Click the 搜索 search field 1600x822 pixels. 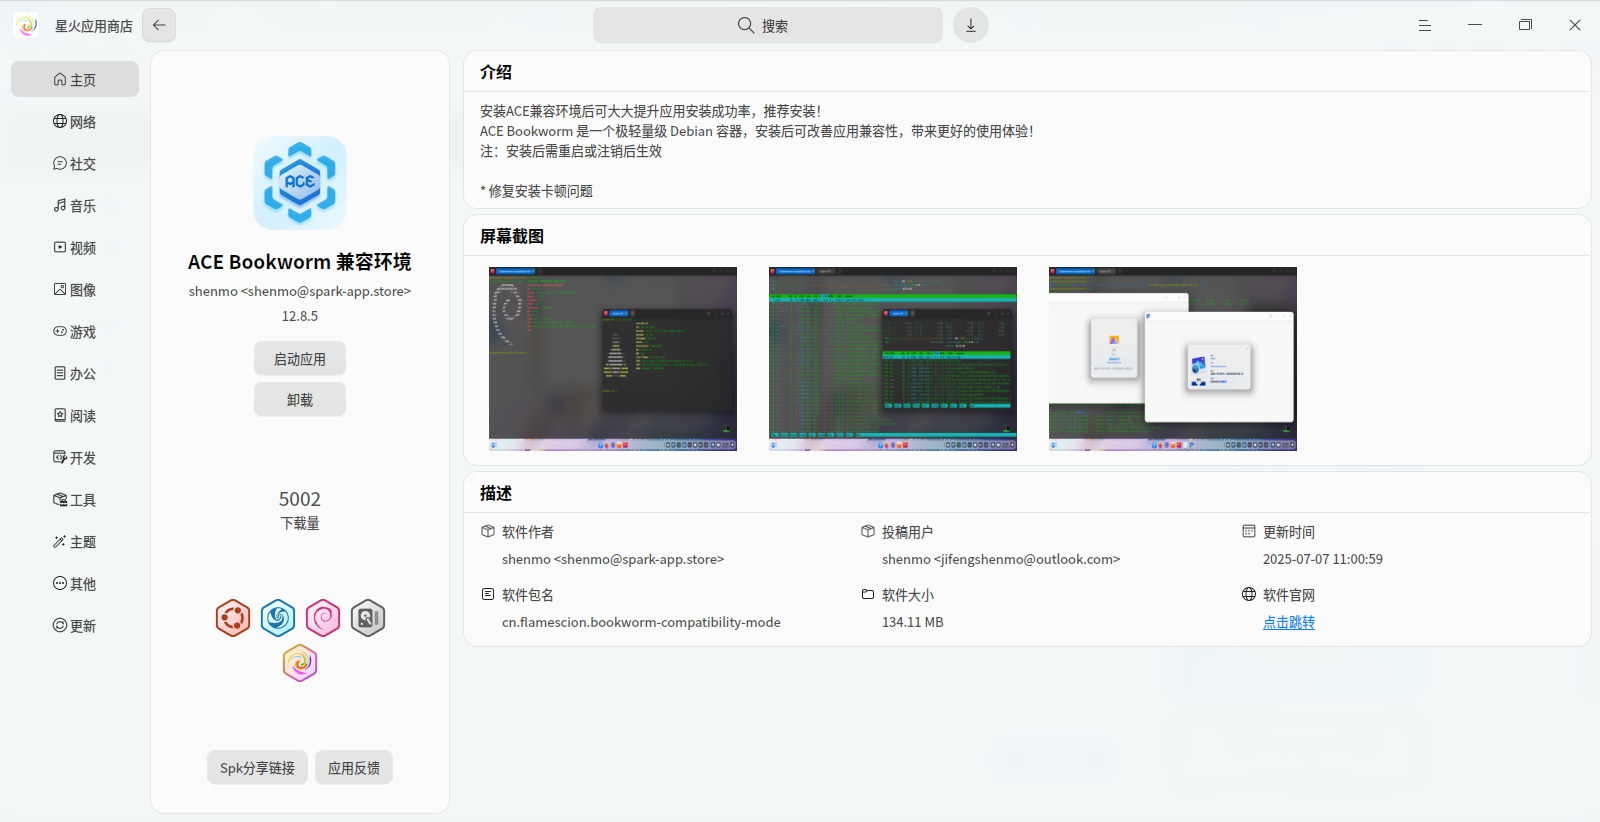coord(768,25)
